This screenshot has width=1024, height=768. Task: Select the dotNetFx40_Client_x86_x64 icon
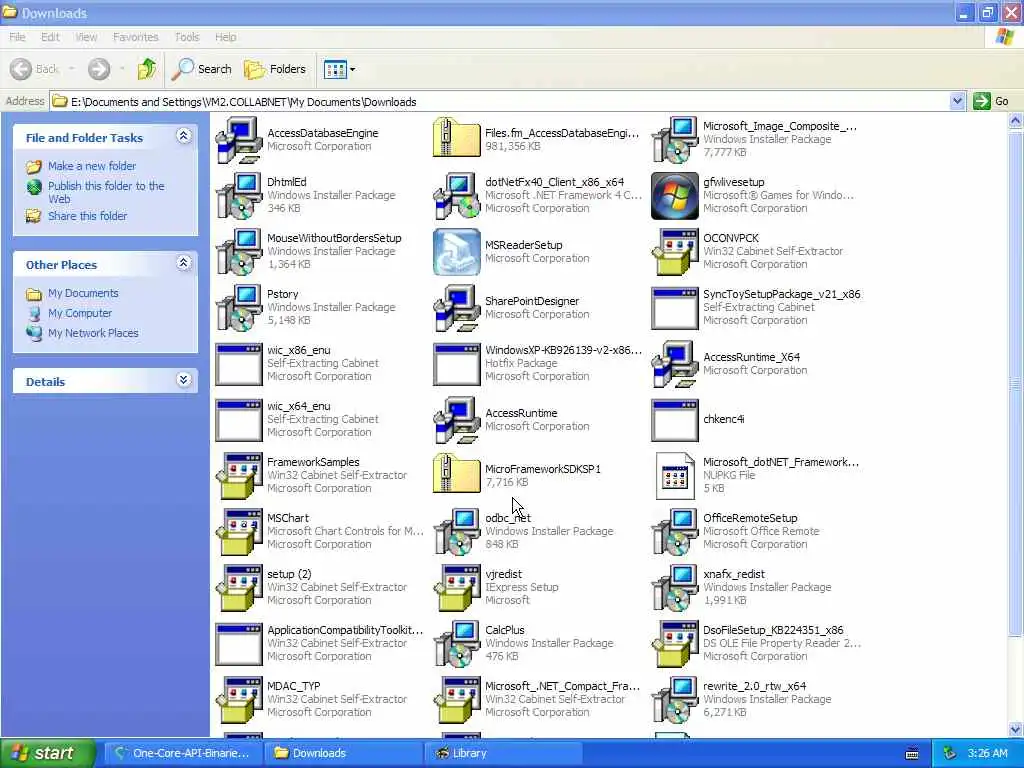click(456, 195)
